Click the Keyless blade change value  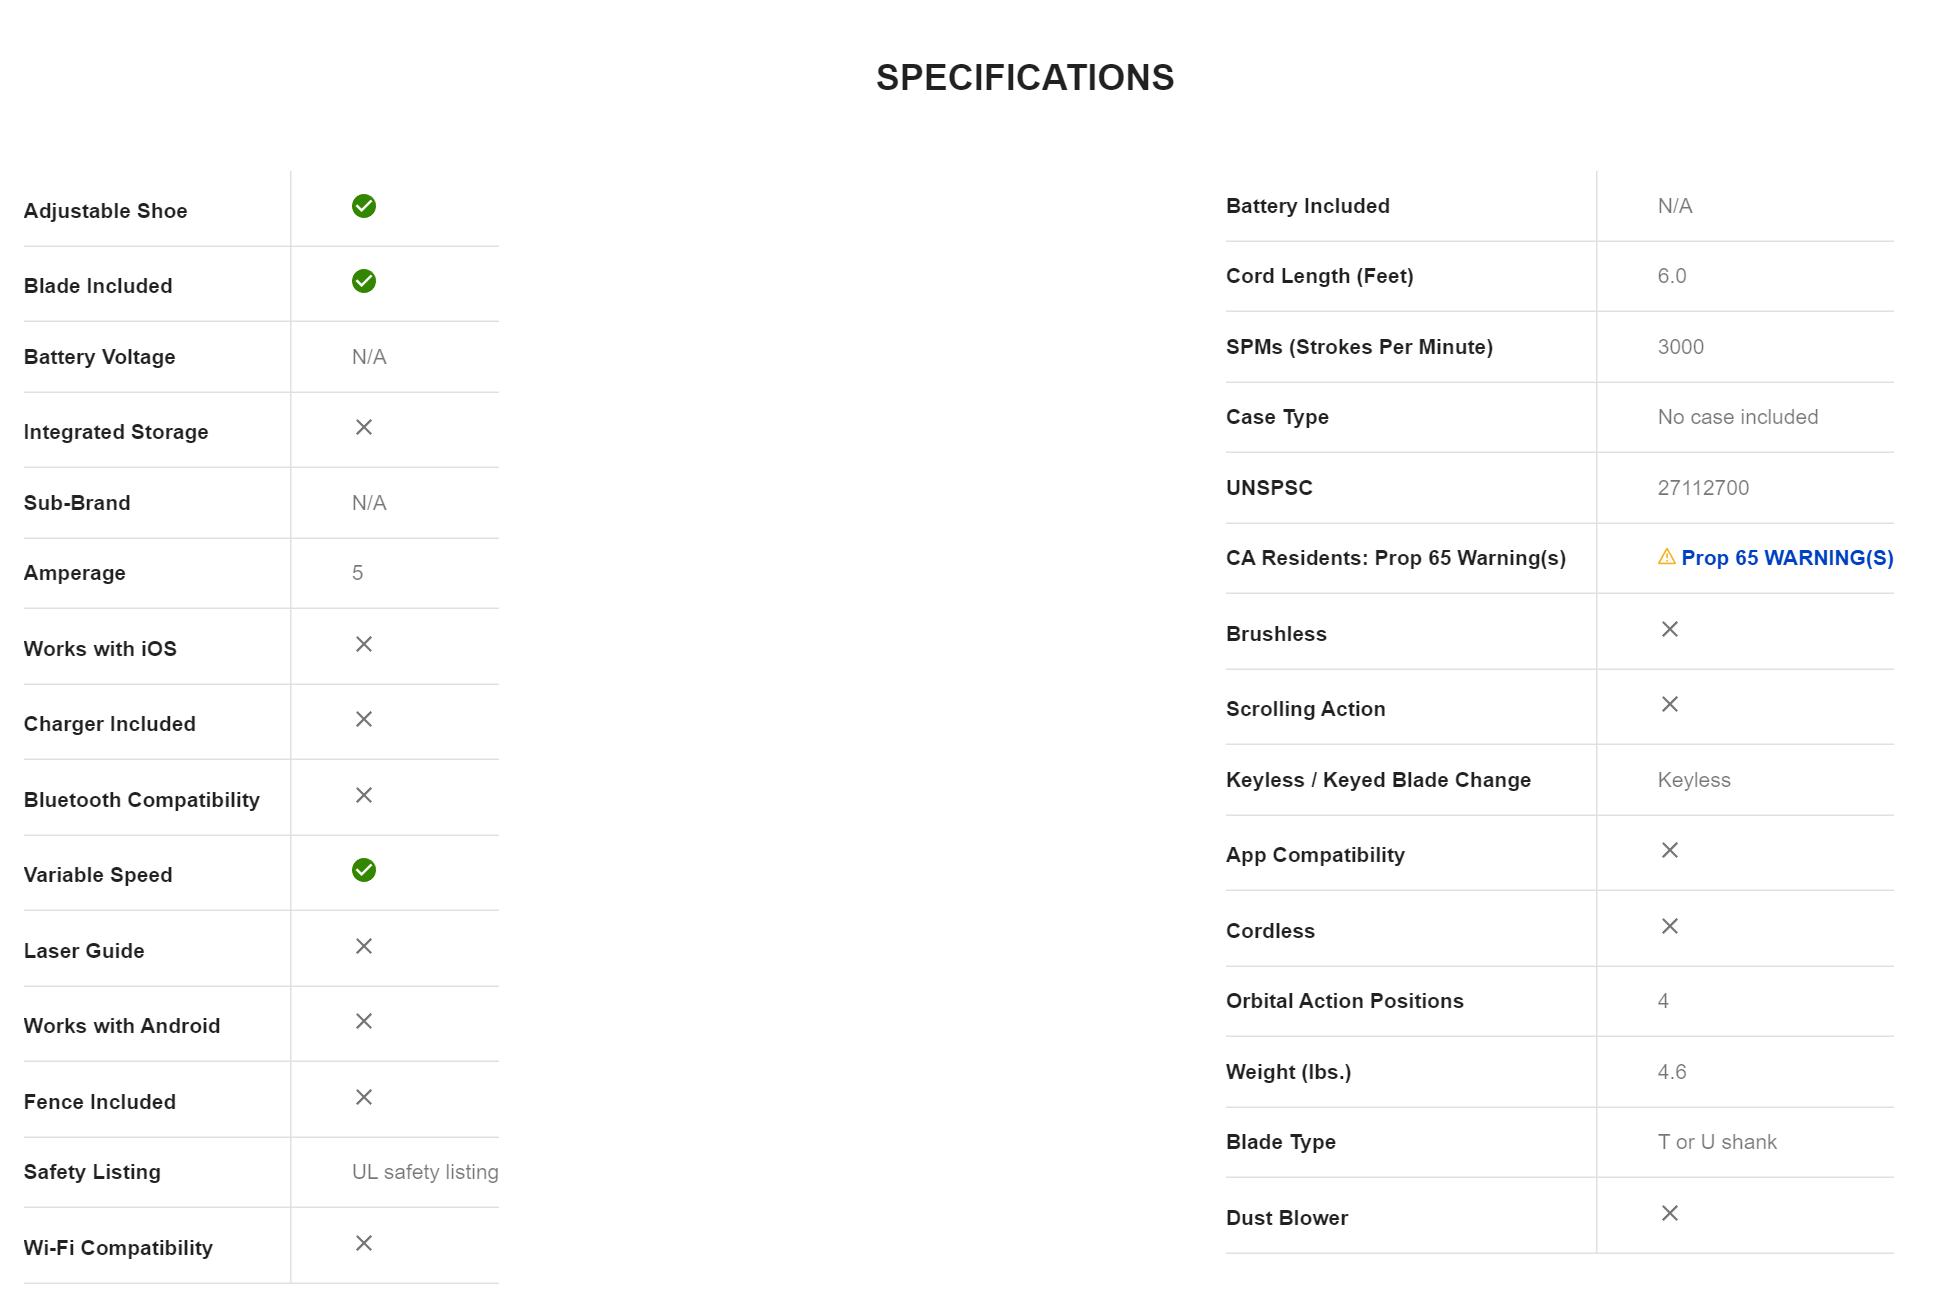[x=1694, y=780]
